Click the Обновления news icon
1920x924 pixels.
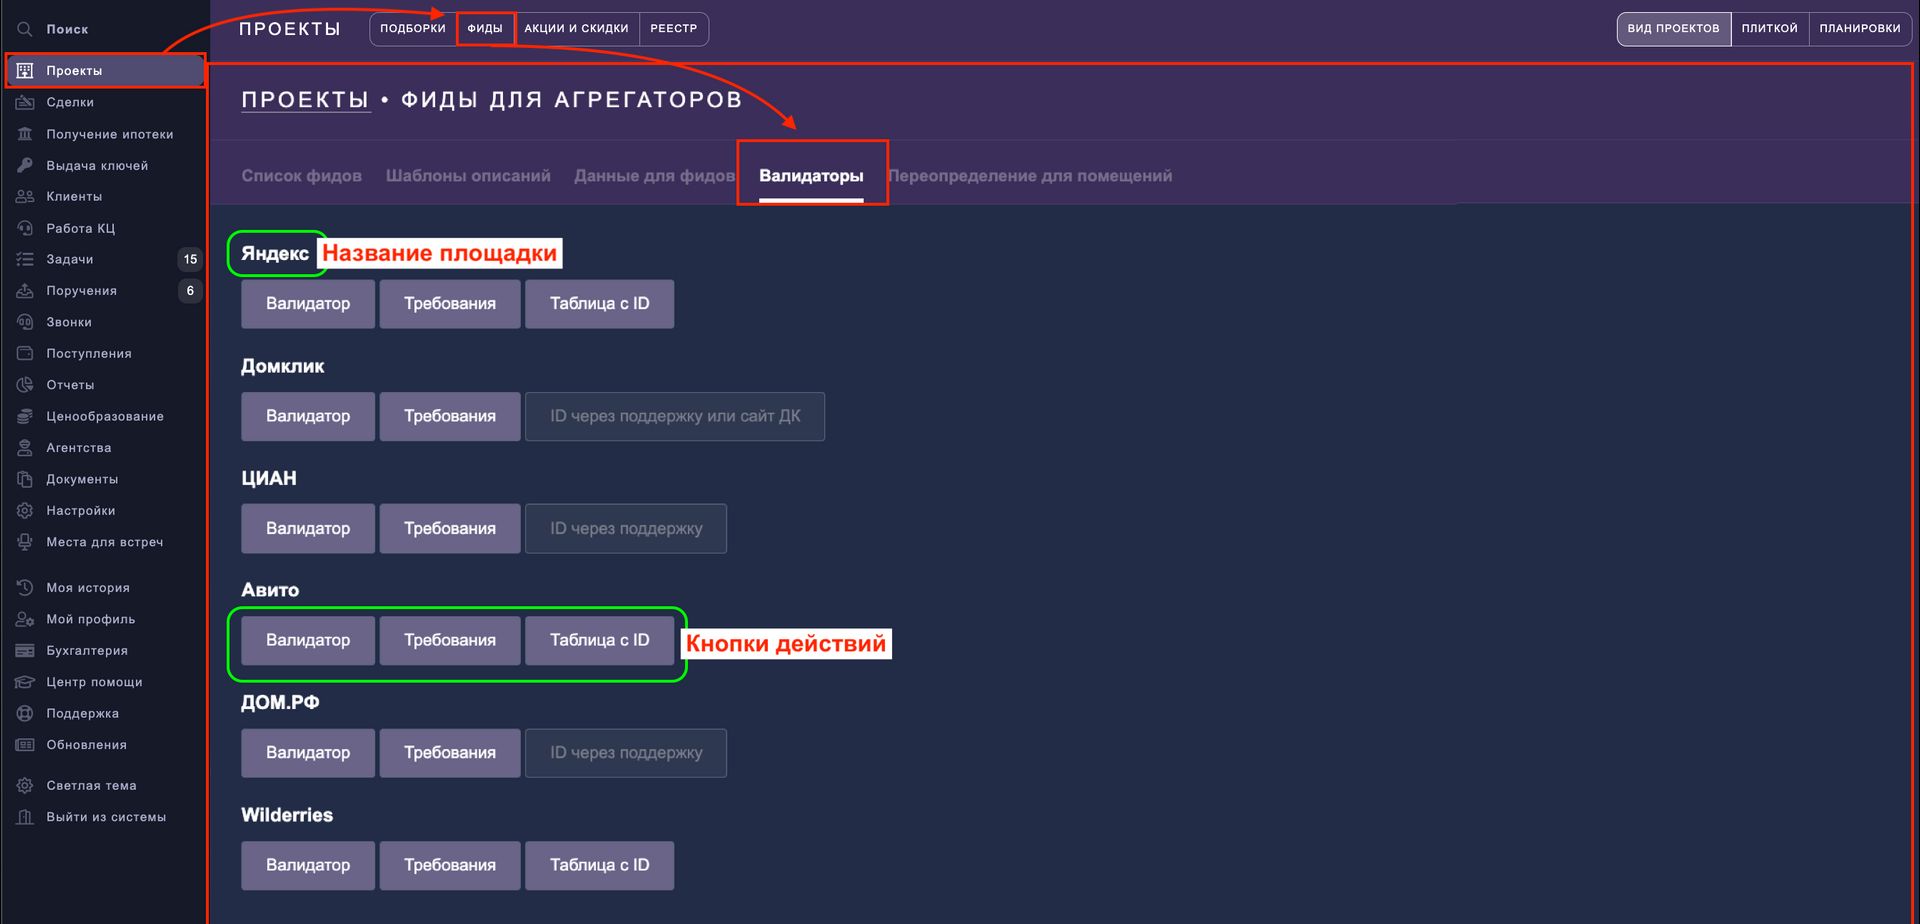pos(25,745)
